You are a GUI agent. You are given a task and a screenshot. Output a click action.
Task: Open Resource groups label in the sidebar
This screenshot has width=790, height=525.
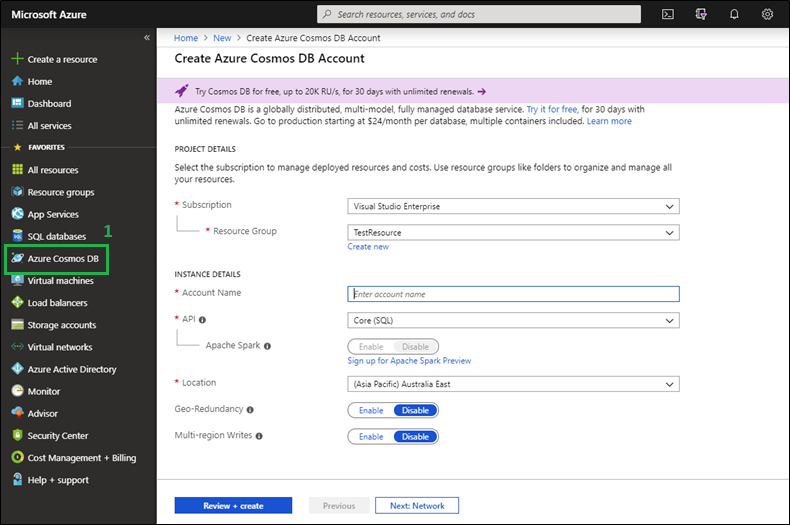[61, 192]
